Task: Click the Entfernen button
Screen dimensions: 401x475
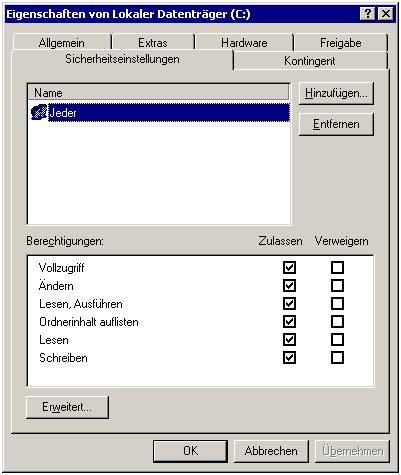Action: click(336, 124)
